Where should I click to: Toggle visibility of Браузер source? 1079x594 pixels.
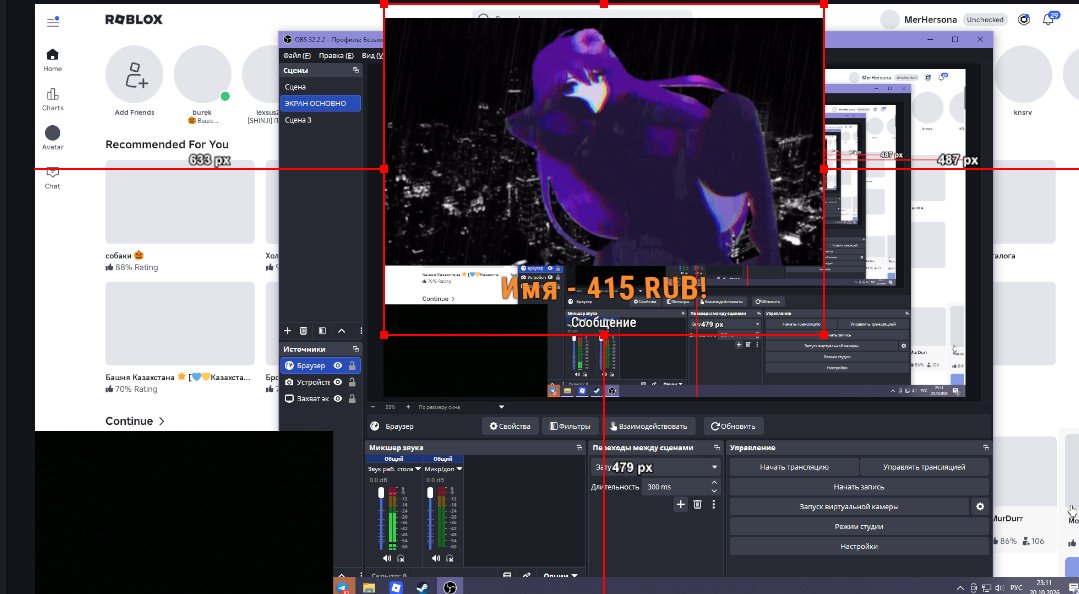(338, 365)
